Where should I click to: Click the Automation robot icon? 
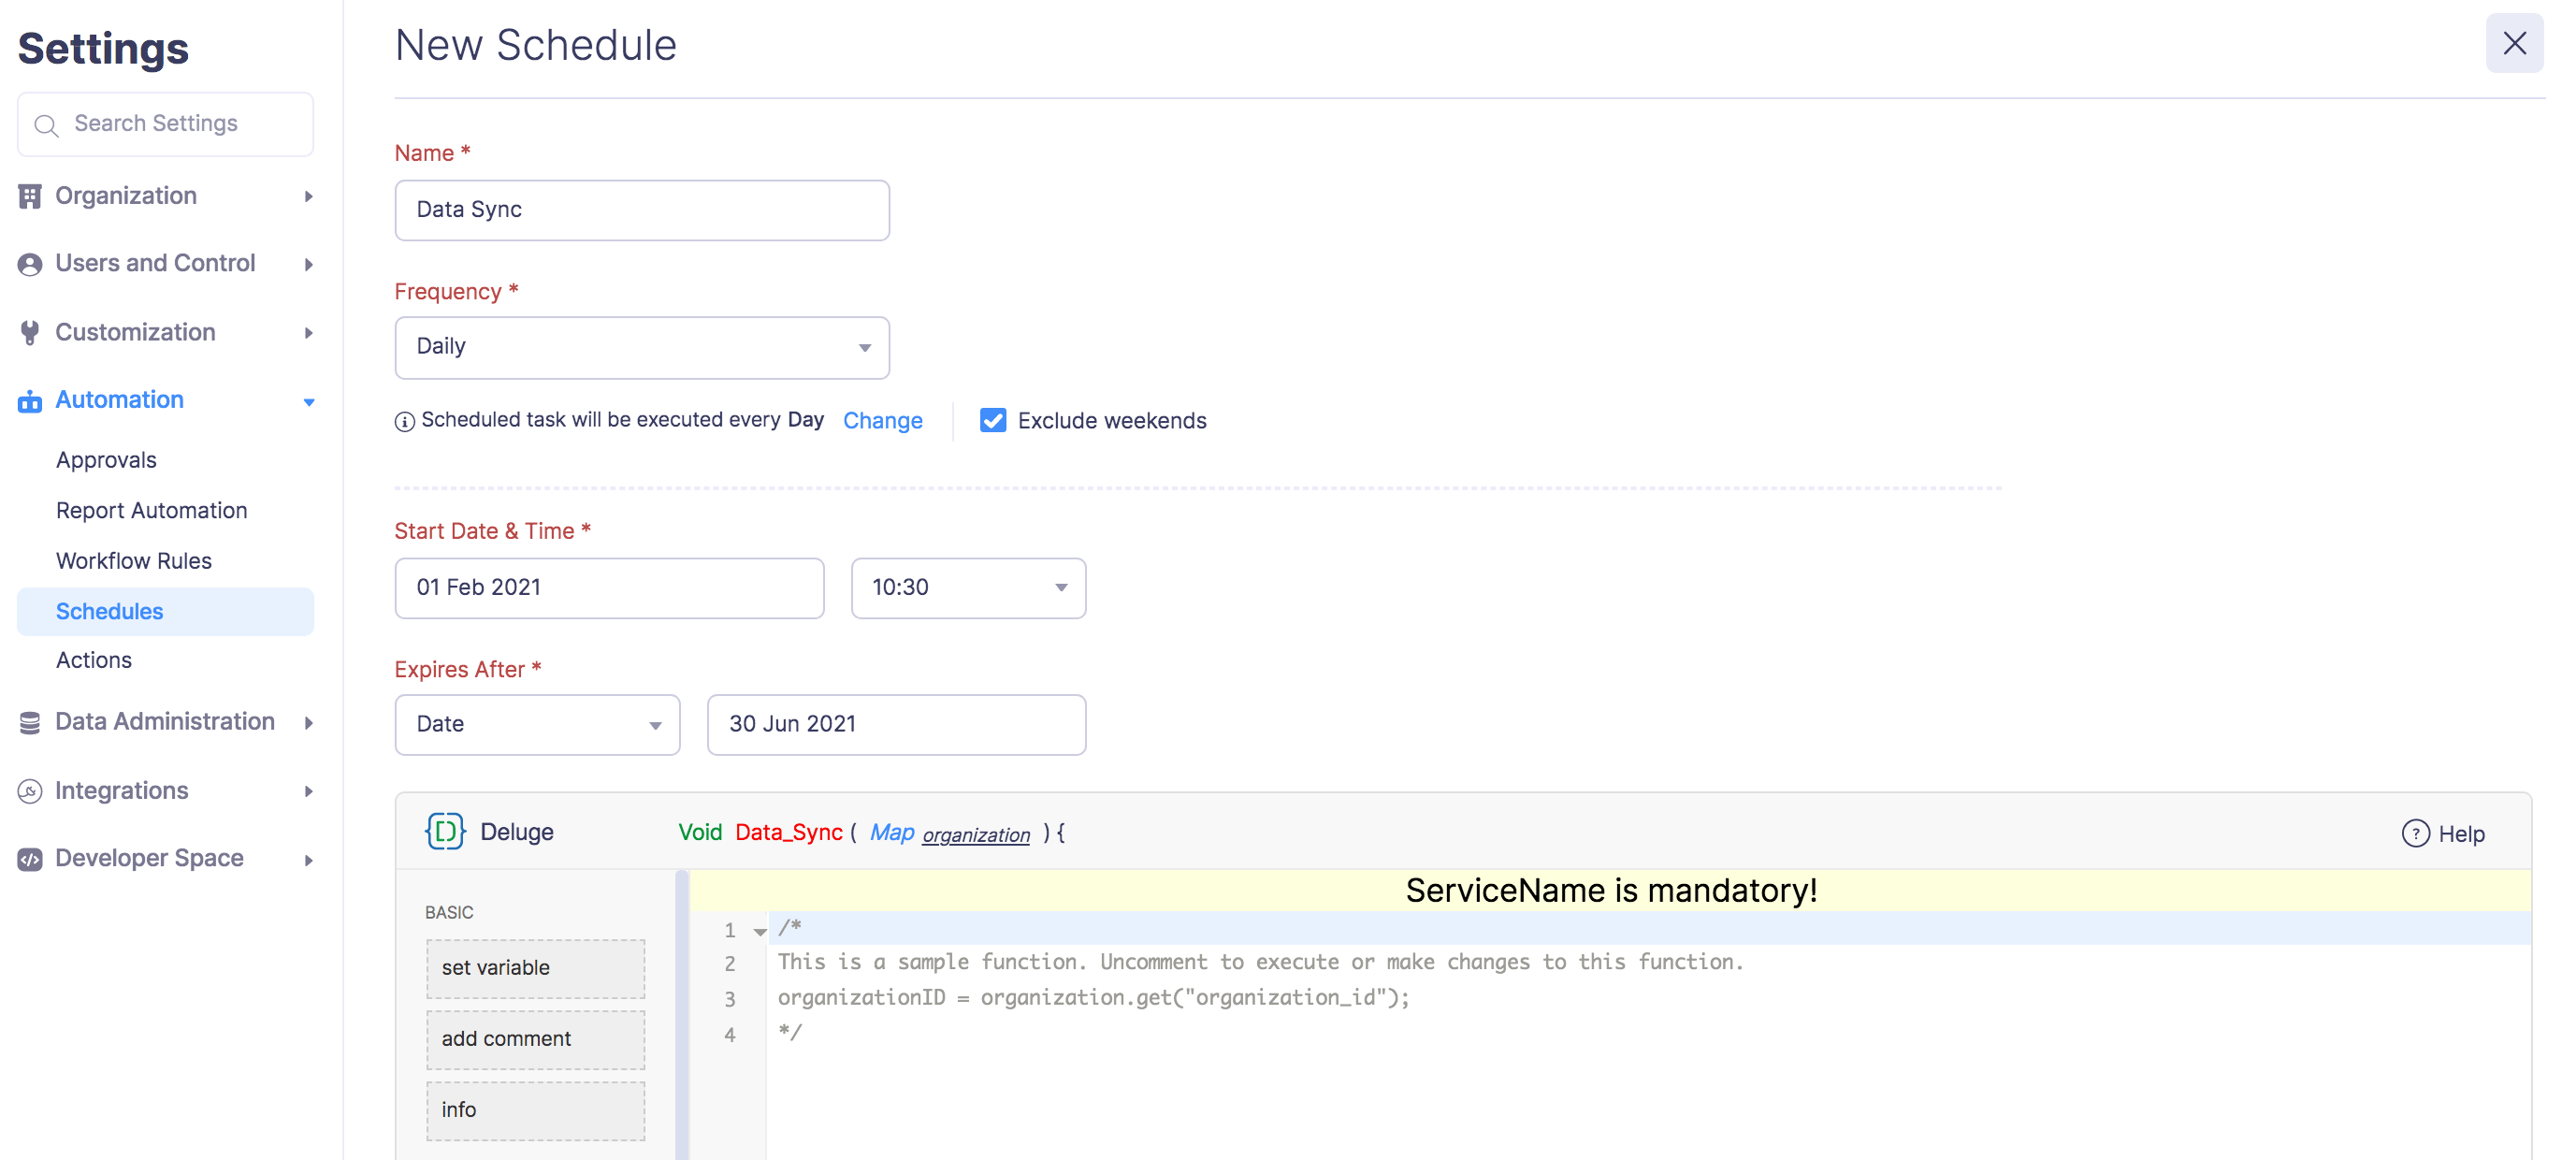pyautogui.click(x=30, y=399)
